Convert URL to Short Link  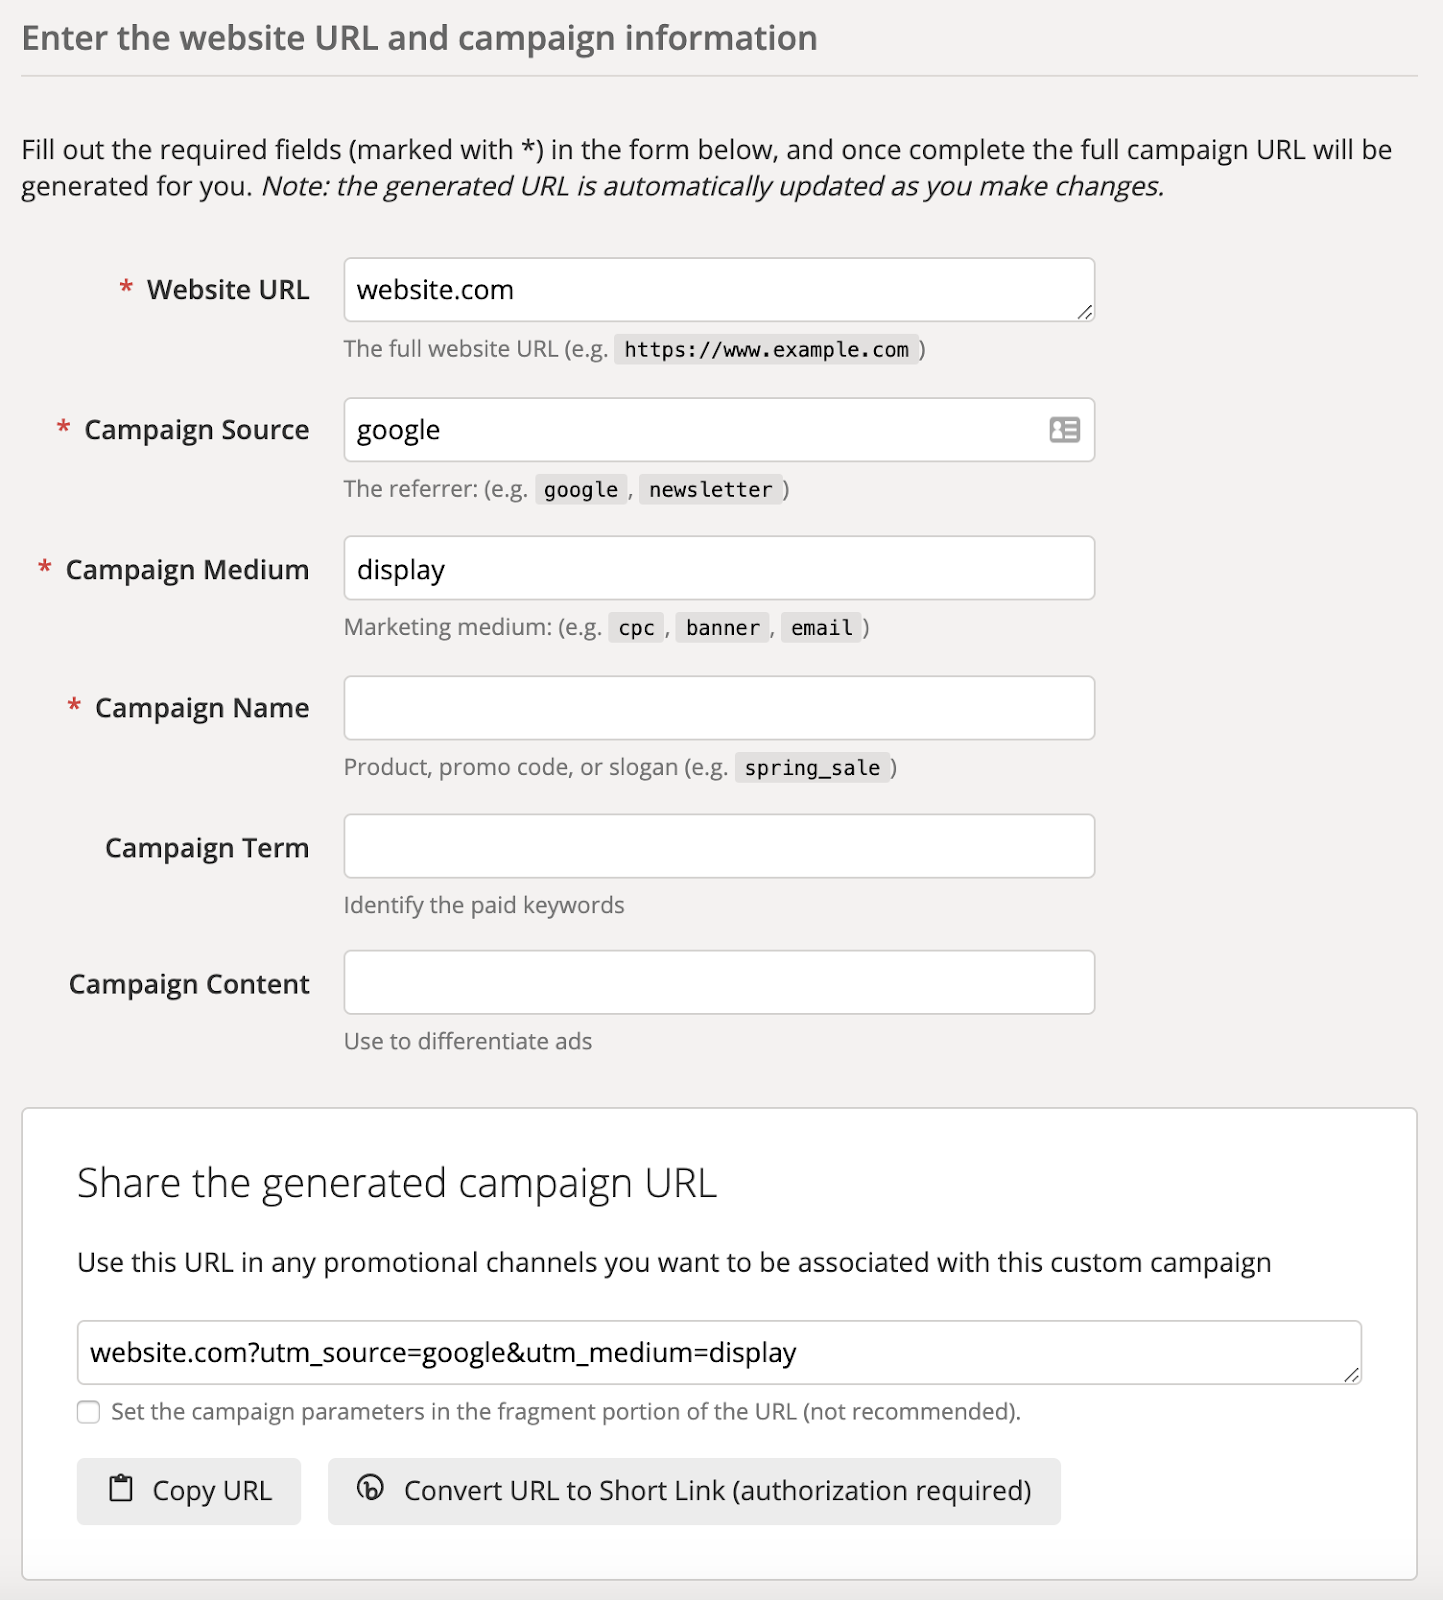point(694,1491)
